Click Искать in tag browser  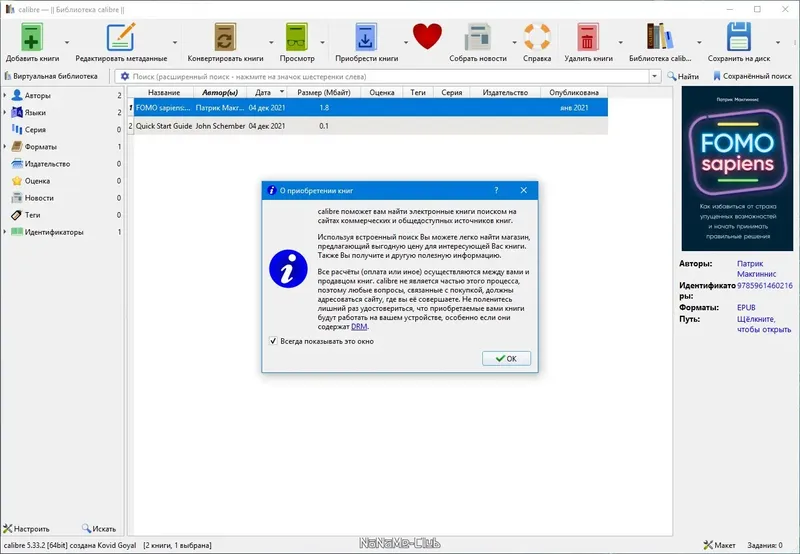(99, 529)
